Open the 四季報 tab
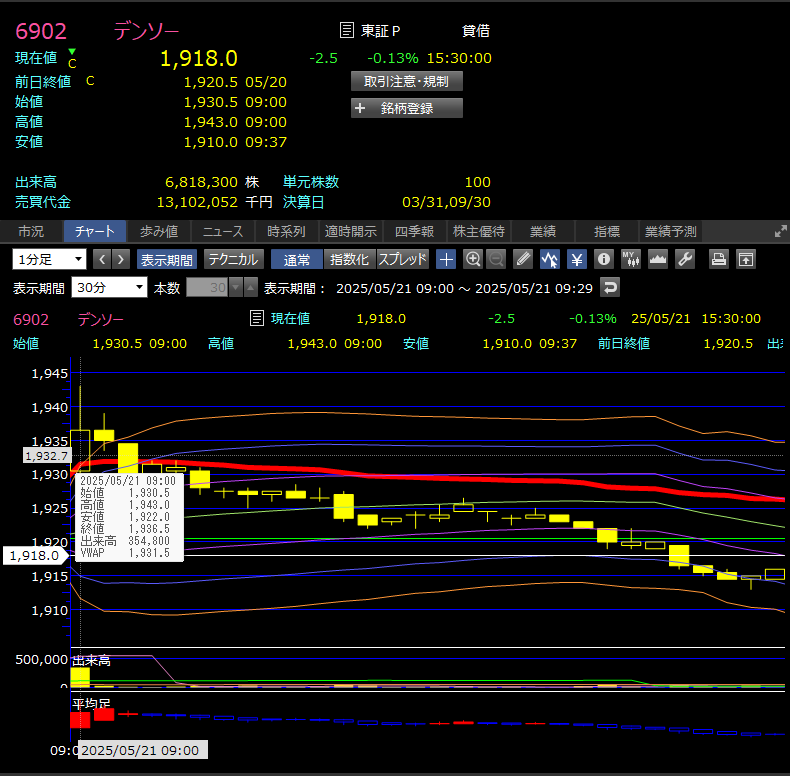 coord(415,231)
